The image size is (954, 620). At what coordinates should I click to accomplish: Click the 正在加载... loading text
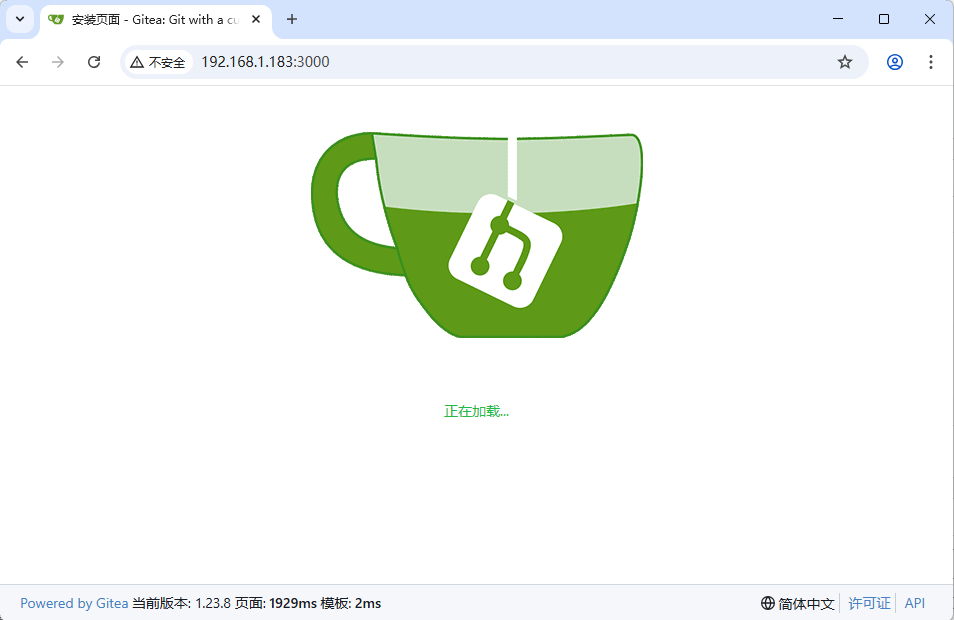point(476,411)
